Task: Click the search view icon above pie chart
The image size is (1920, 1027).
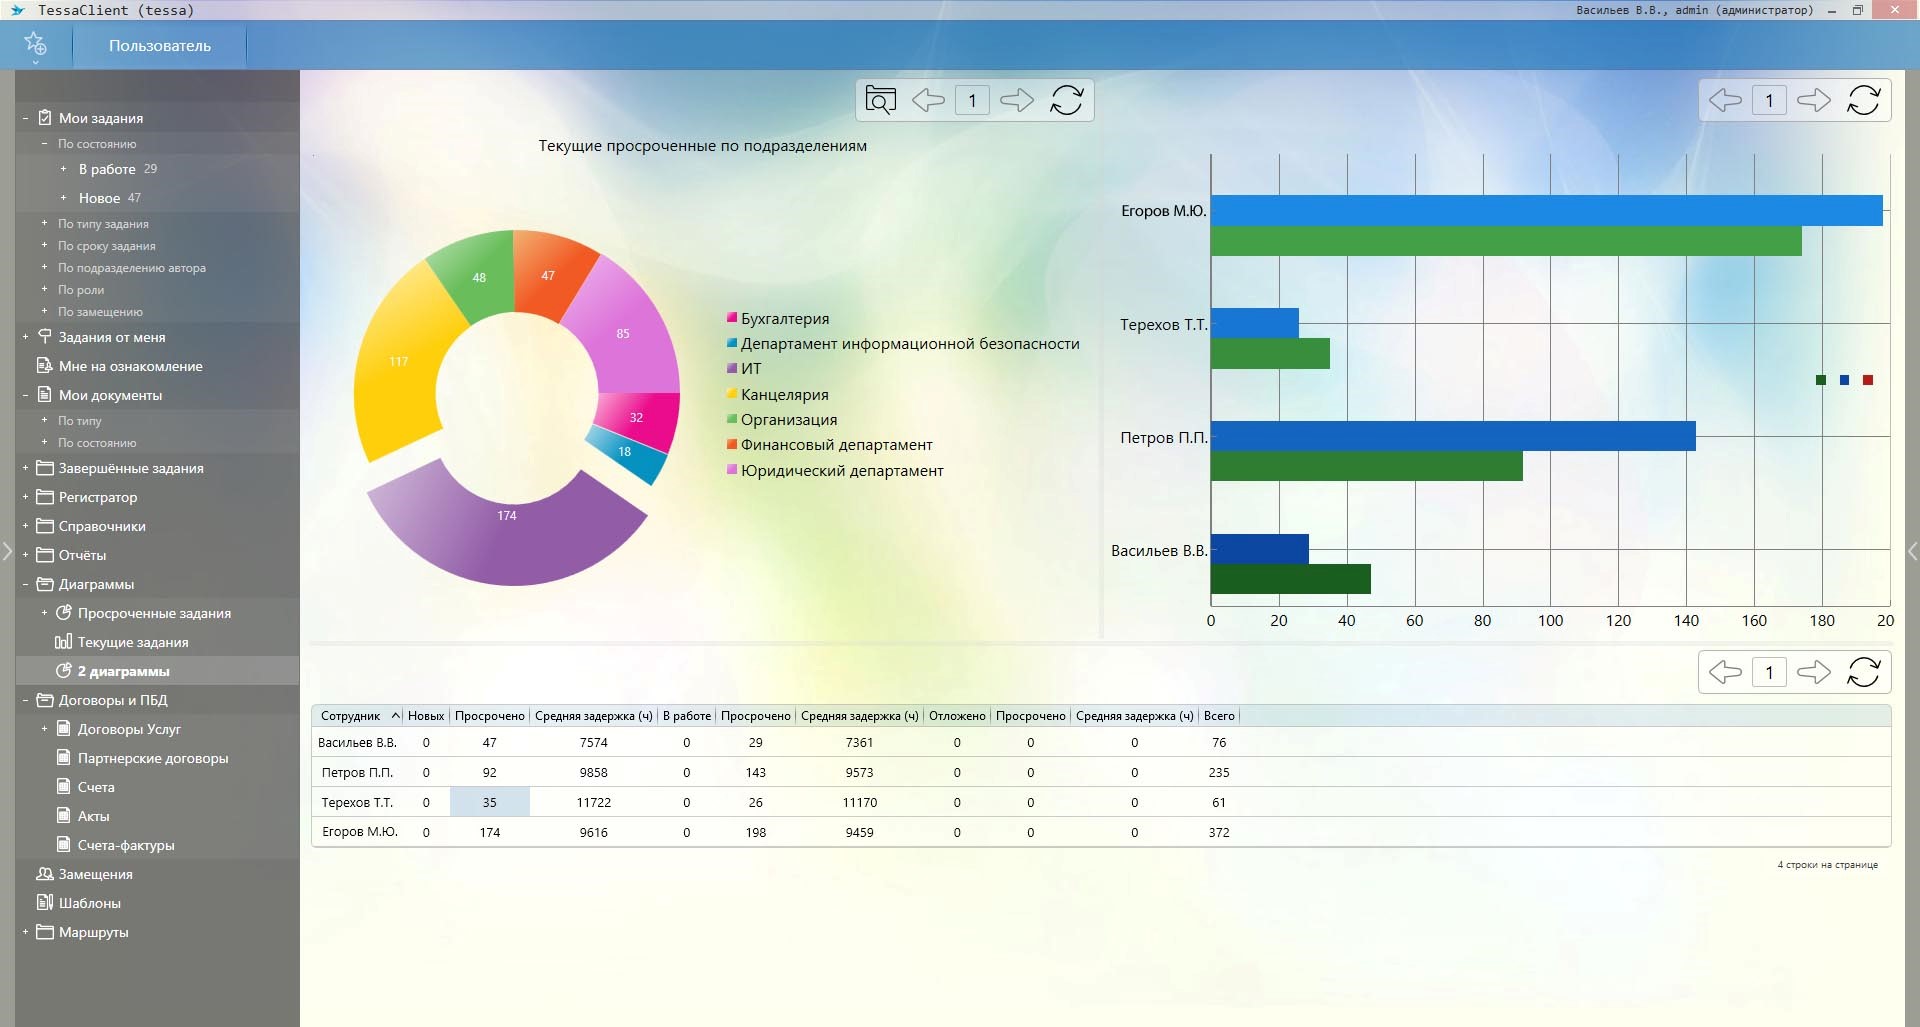Action: (880, 100)
